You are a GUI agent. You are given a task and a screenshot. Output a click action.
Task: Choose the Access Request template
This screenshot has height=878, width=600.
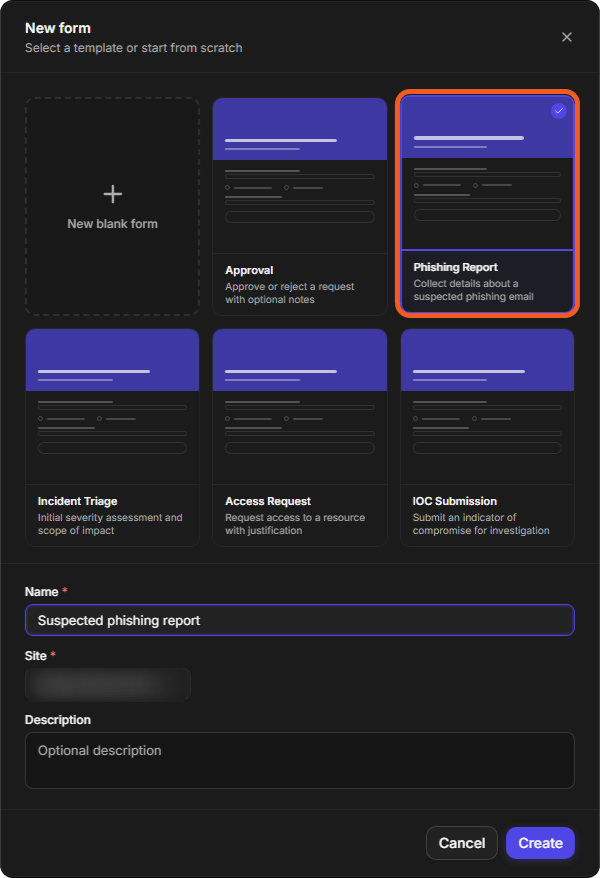click(299, 437)
